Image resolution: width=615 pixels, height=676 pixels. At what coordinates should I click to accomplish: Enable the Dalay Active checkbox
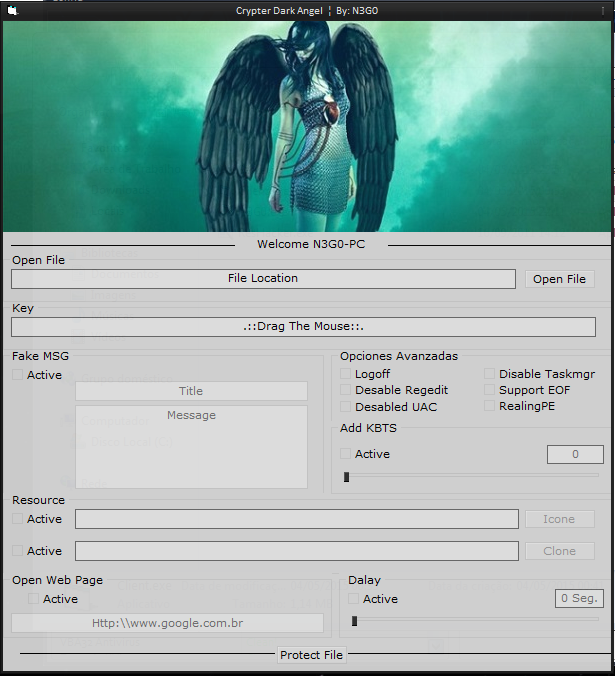tap(353, 598)
